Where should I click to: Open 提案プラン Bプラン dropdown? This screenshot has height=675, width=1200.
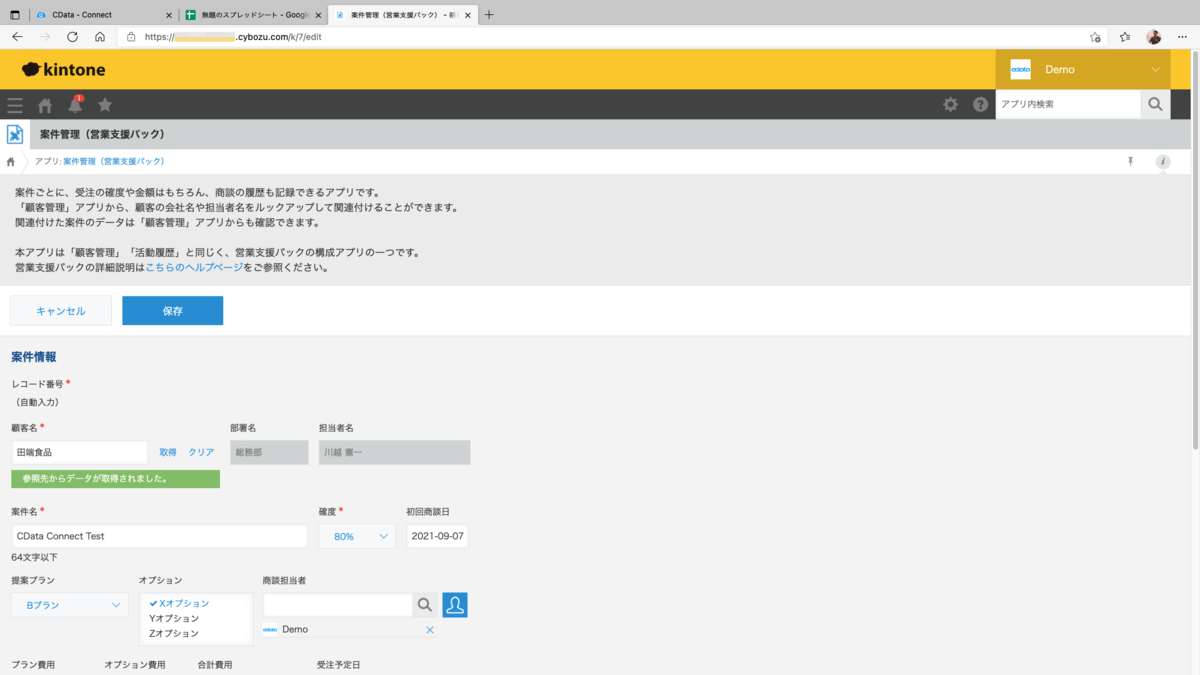pyautogui.click(x=70, y=605)
